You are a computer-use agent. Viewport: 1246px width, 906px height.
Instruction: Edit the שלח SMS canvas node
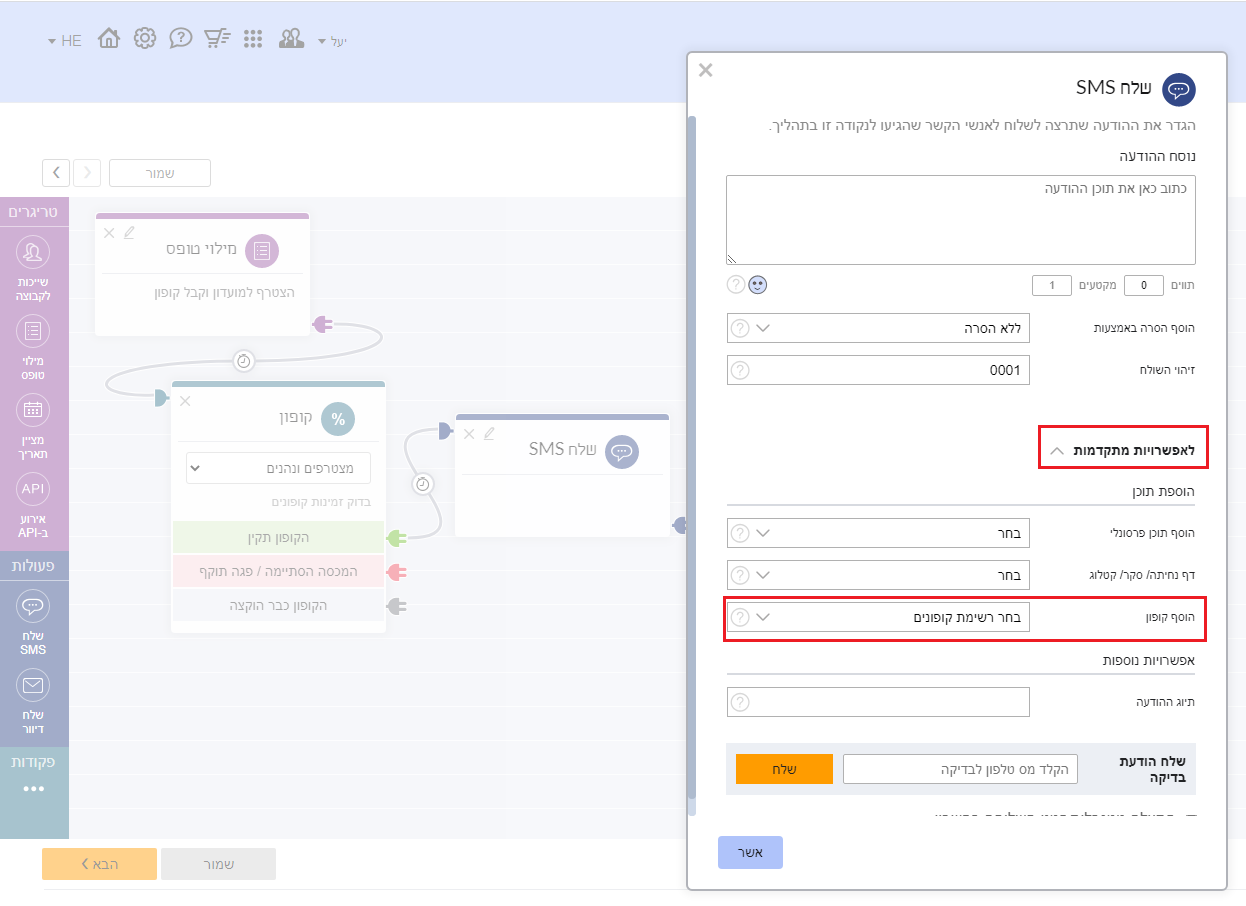489,433
